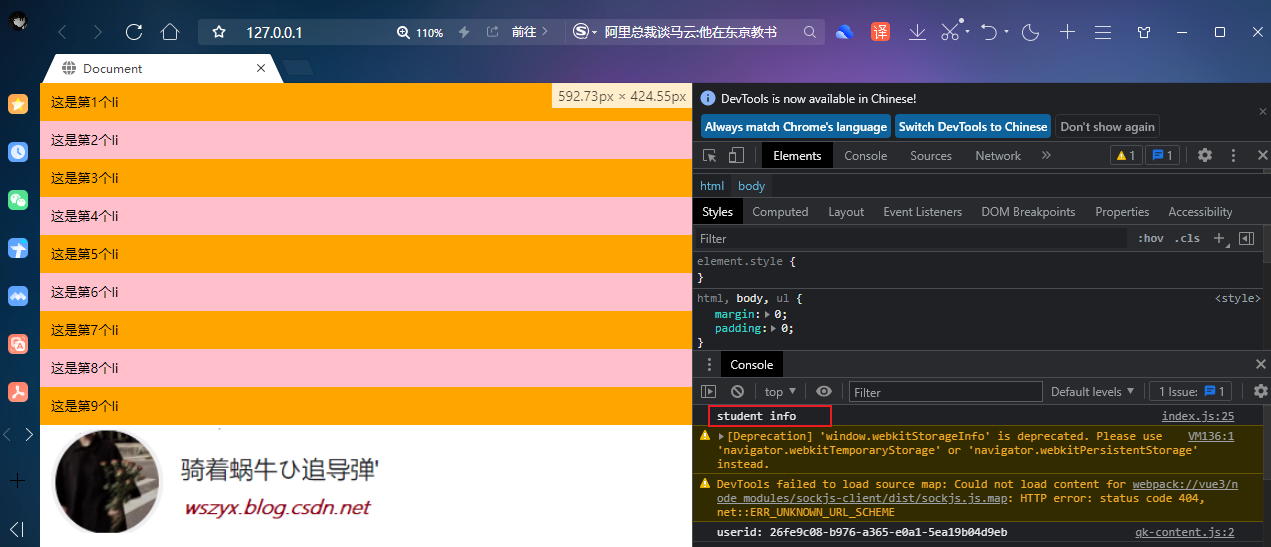
Task: Expand the padding property triangle
Action: tap(773, 328)
